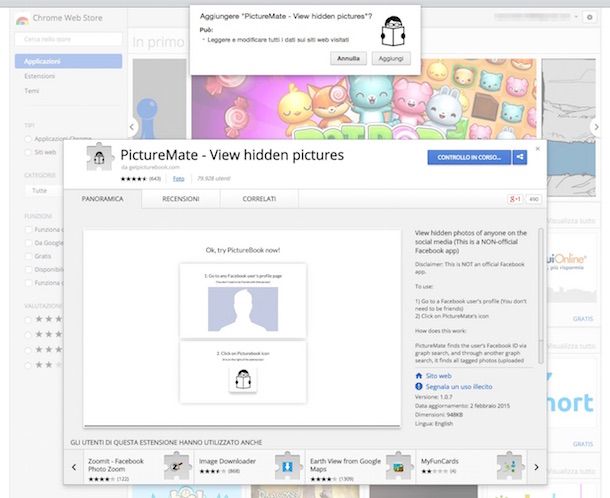The image size is (610, 498).
Task: Select the two-star rating filter
Action: coord(28,365)
